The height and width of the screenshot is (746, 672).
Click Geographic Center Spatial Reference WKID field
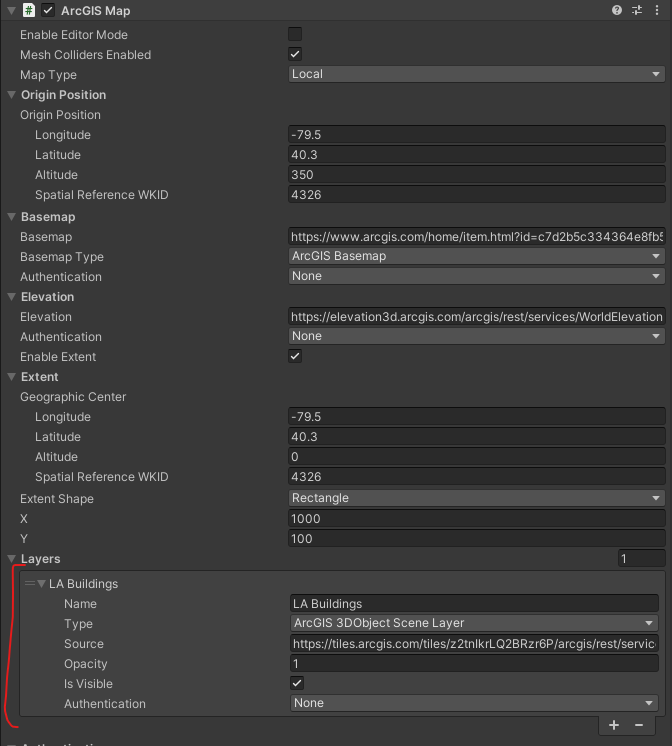(476, 477)
